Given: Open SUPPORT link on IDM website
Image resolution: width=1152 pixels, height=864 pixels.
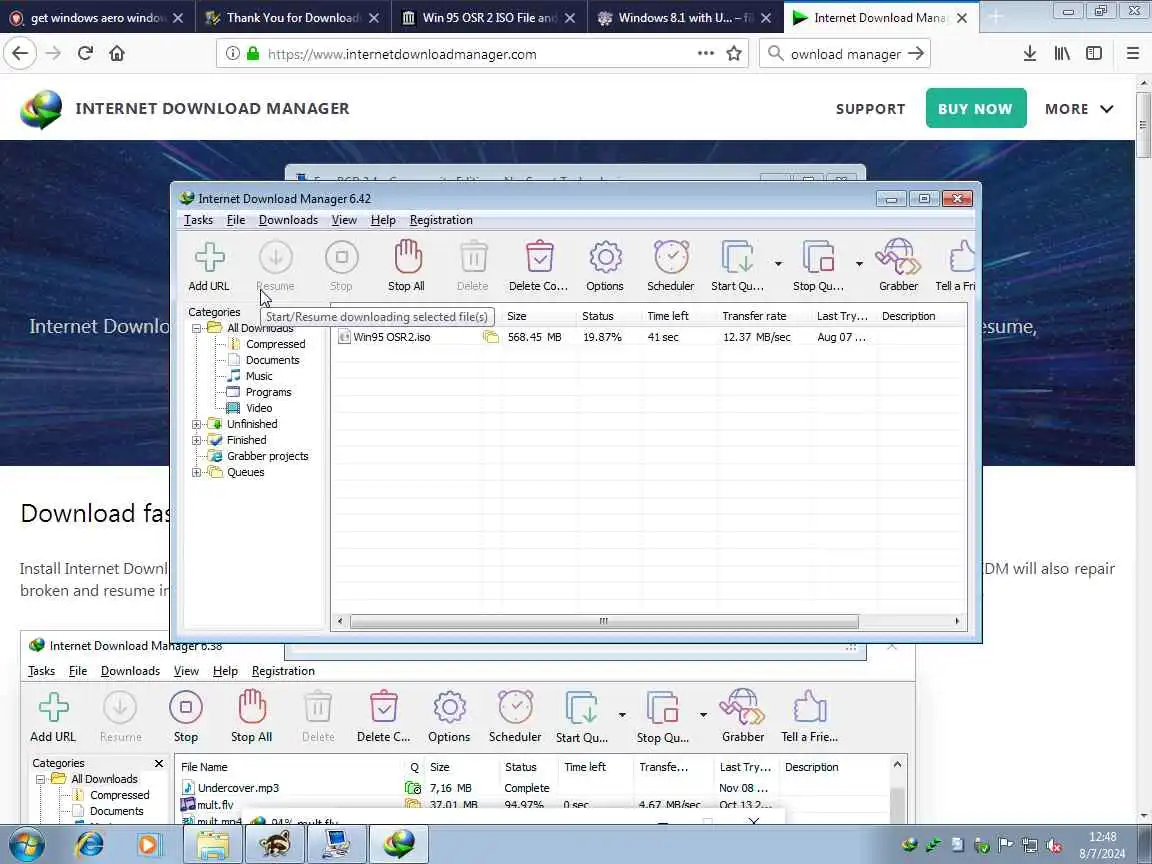Looking at the screenshot, I should (870, 109).
